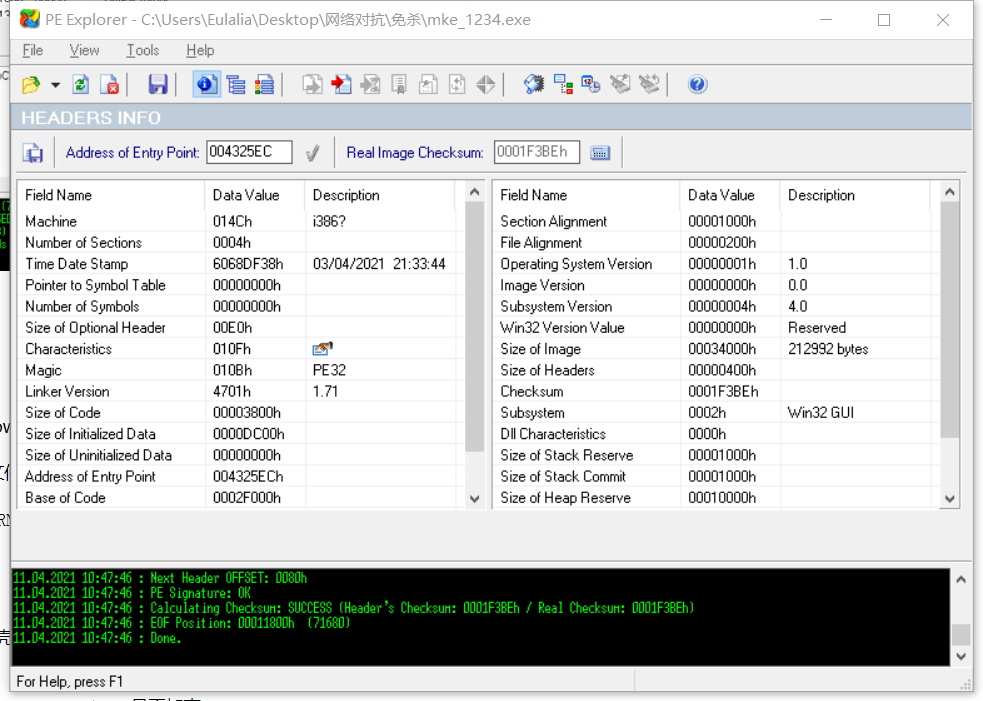Open the Disassembler chip icon
Viewport: 983px width, 701px height.
(x=534, y=85)
